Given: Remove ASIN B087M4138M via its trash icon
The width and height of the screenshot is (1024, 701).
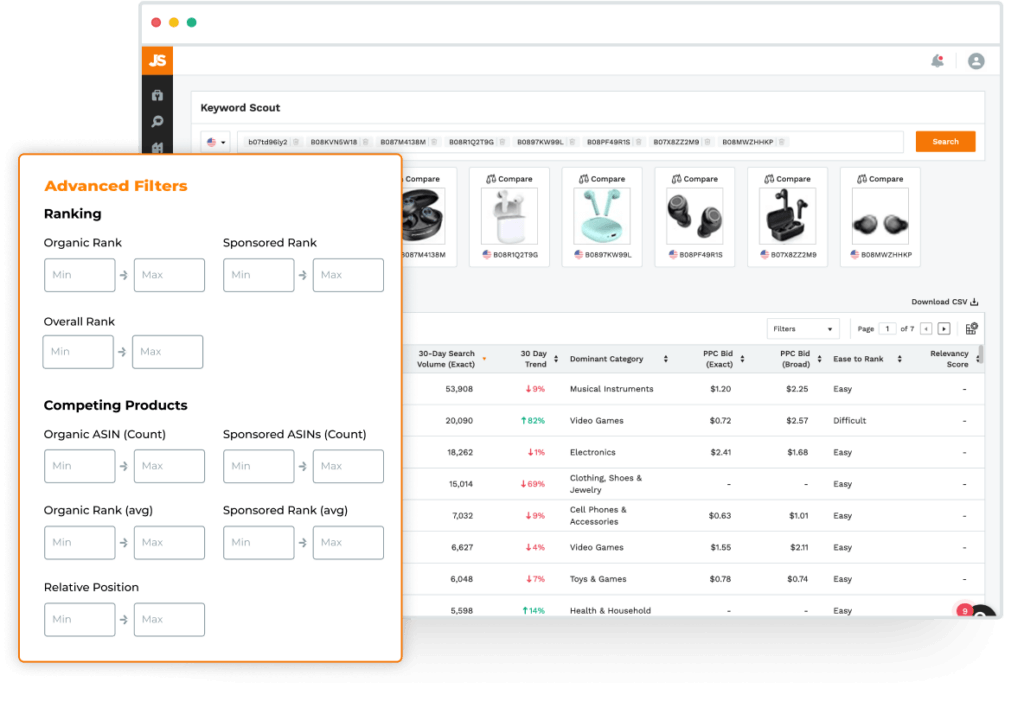Looking at the screenshot, I should click(x=434, y=142).
